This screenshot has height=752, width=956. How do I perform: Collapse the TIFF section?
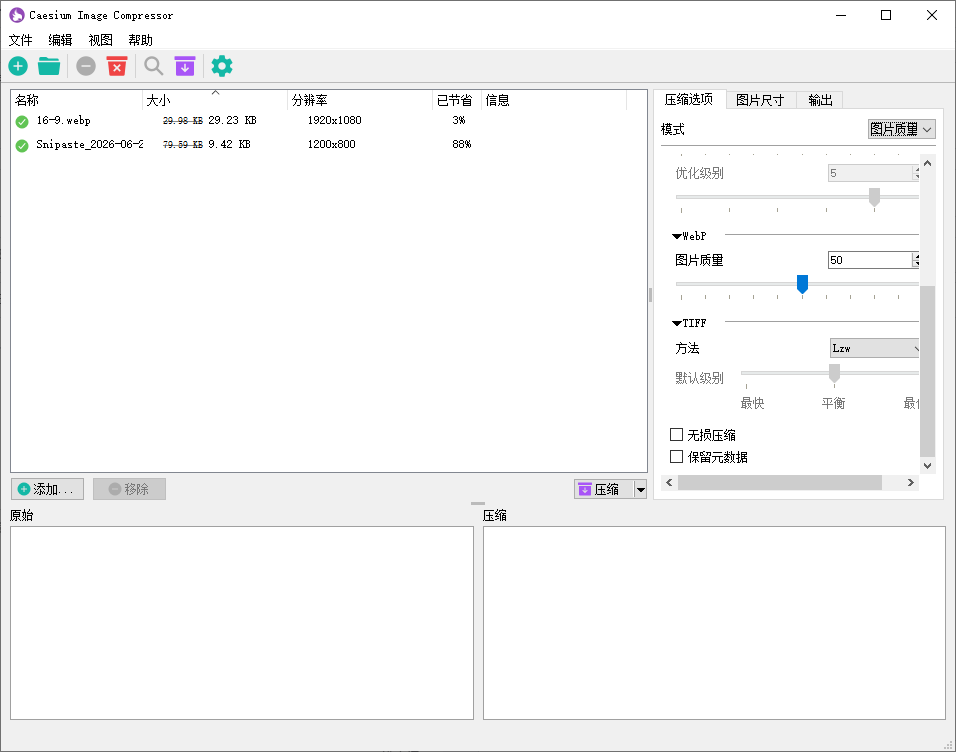coord(677,323)
